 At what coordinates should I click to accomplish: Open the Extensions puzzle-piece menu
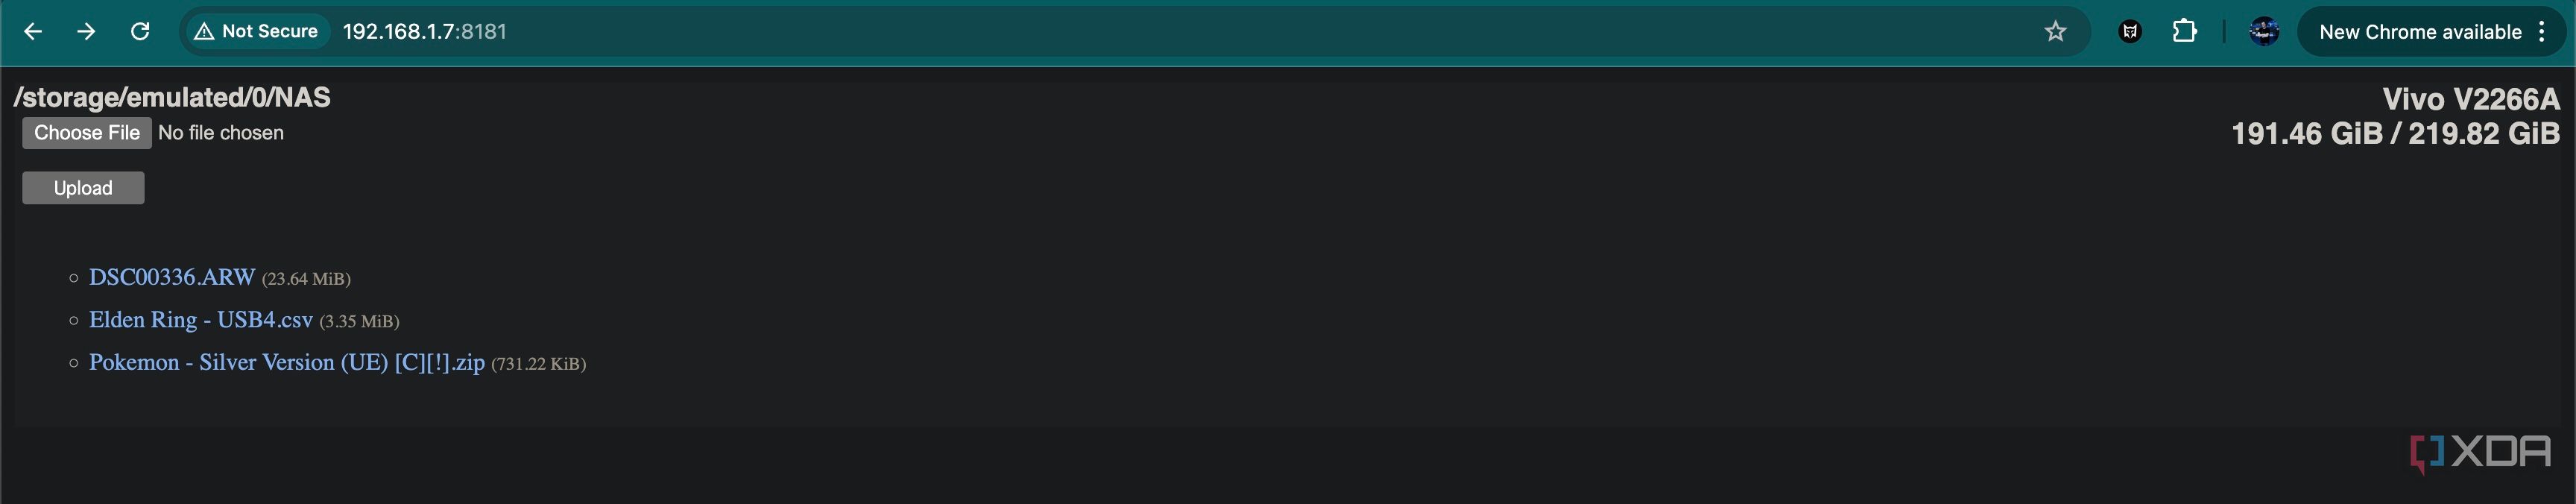2185,32
